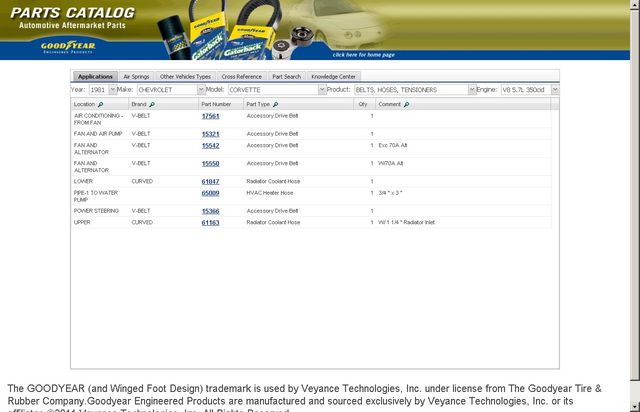Open part number 61047 link

(211, 182)
